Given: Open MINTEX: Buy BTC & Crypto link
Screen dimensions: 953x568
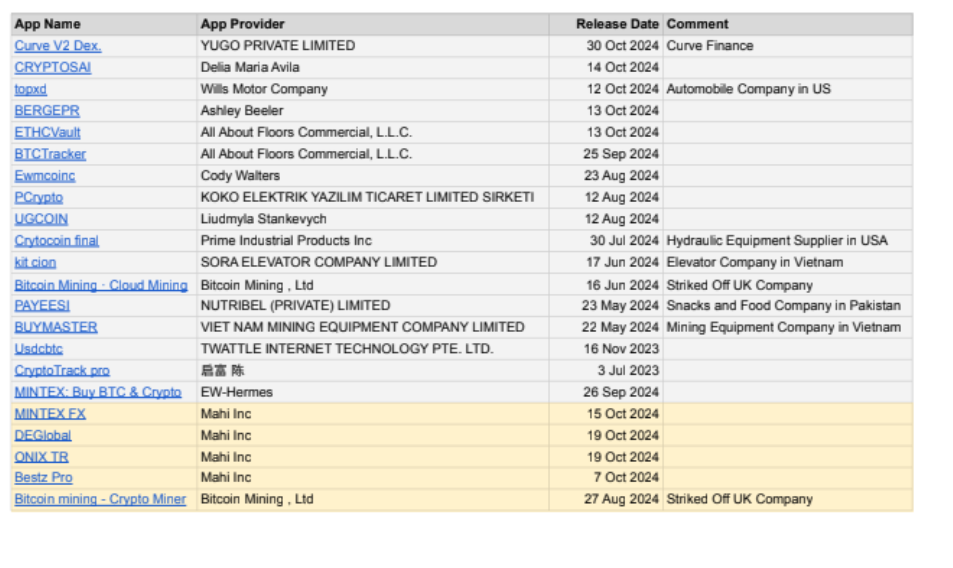Looking at the screenshot, I should (98, 392).
